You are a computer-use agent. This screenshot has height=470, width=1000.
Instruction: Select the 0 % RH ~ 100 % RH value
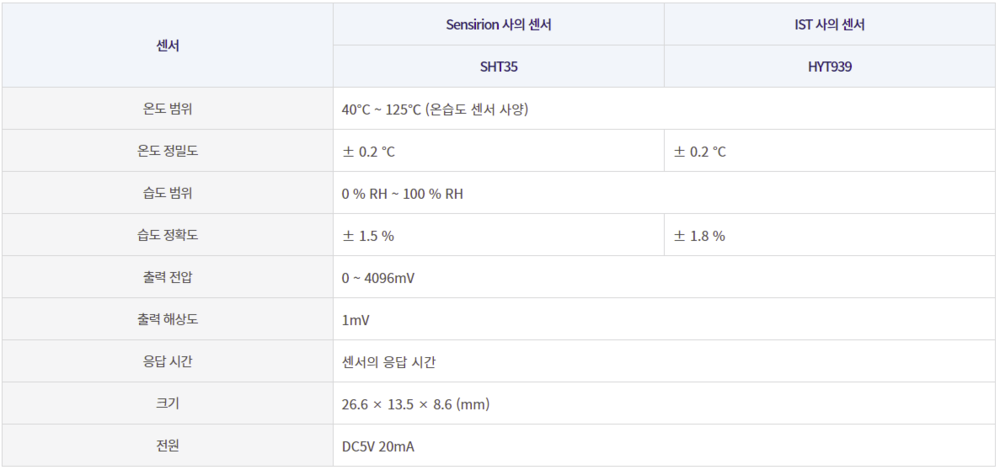coord(402,194)
